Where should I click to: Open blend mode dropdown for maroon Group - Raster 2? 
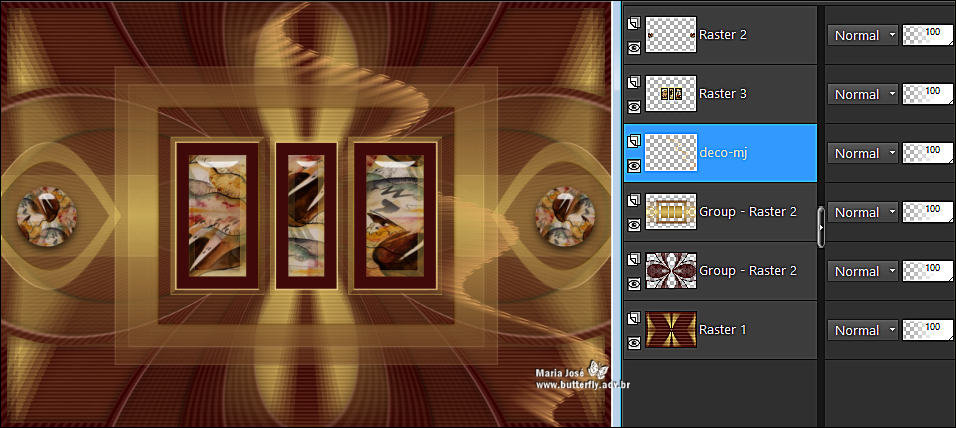click(863, 271)
